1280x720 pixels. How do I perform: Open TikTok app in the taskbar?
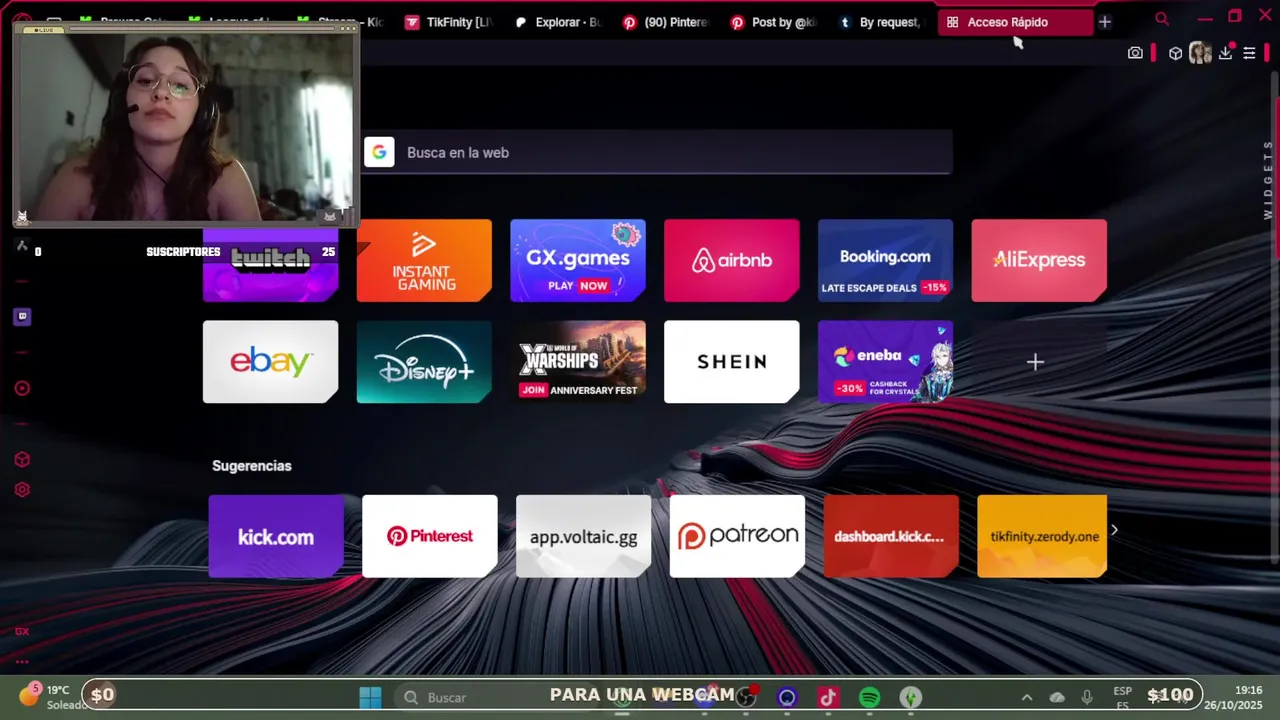pos(828,697)
